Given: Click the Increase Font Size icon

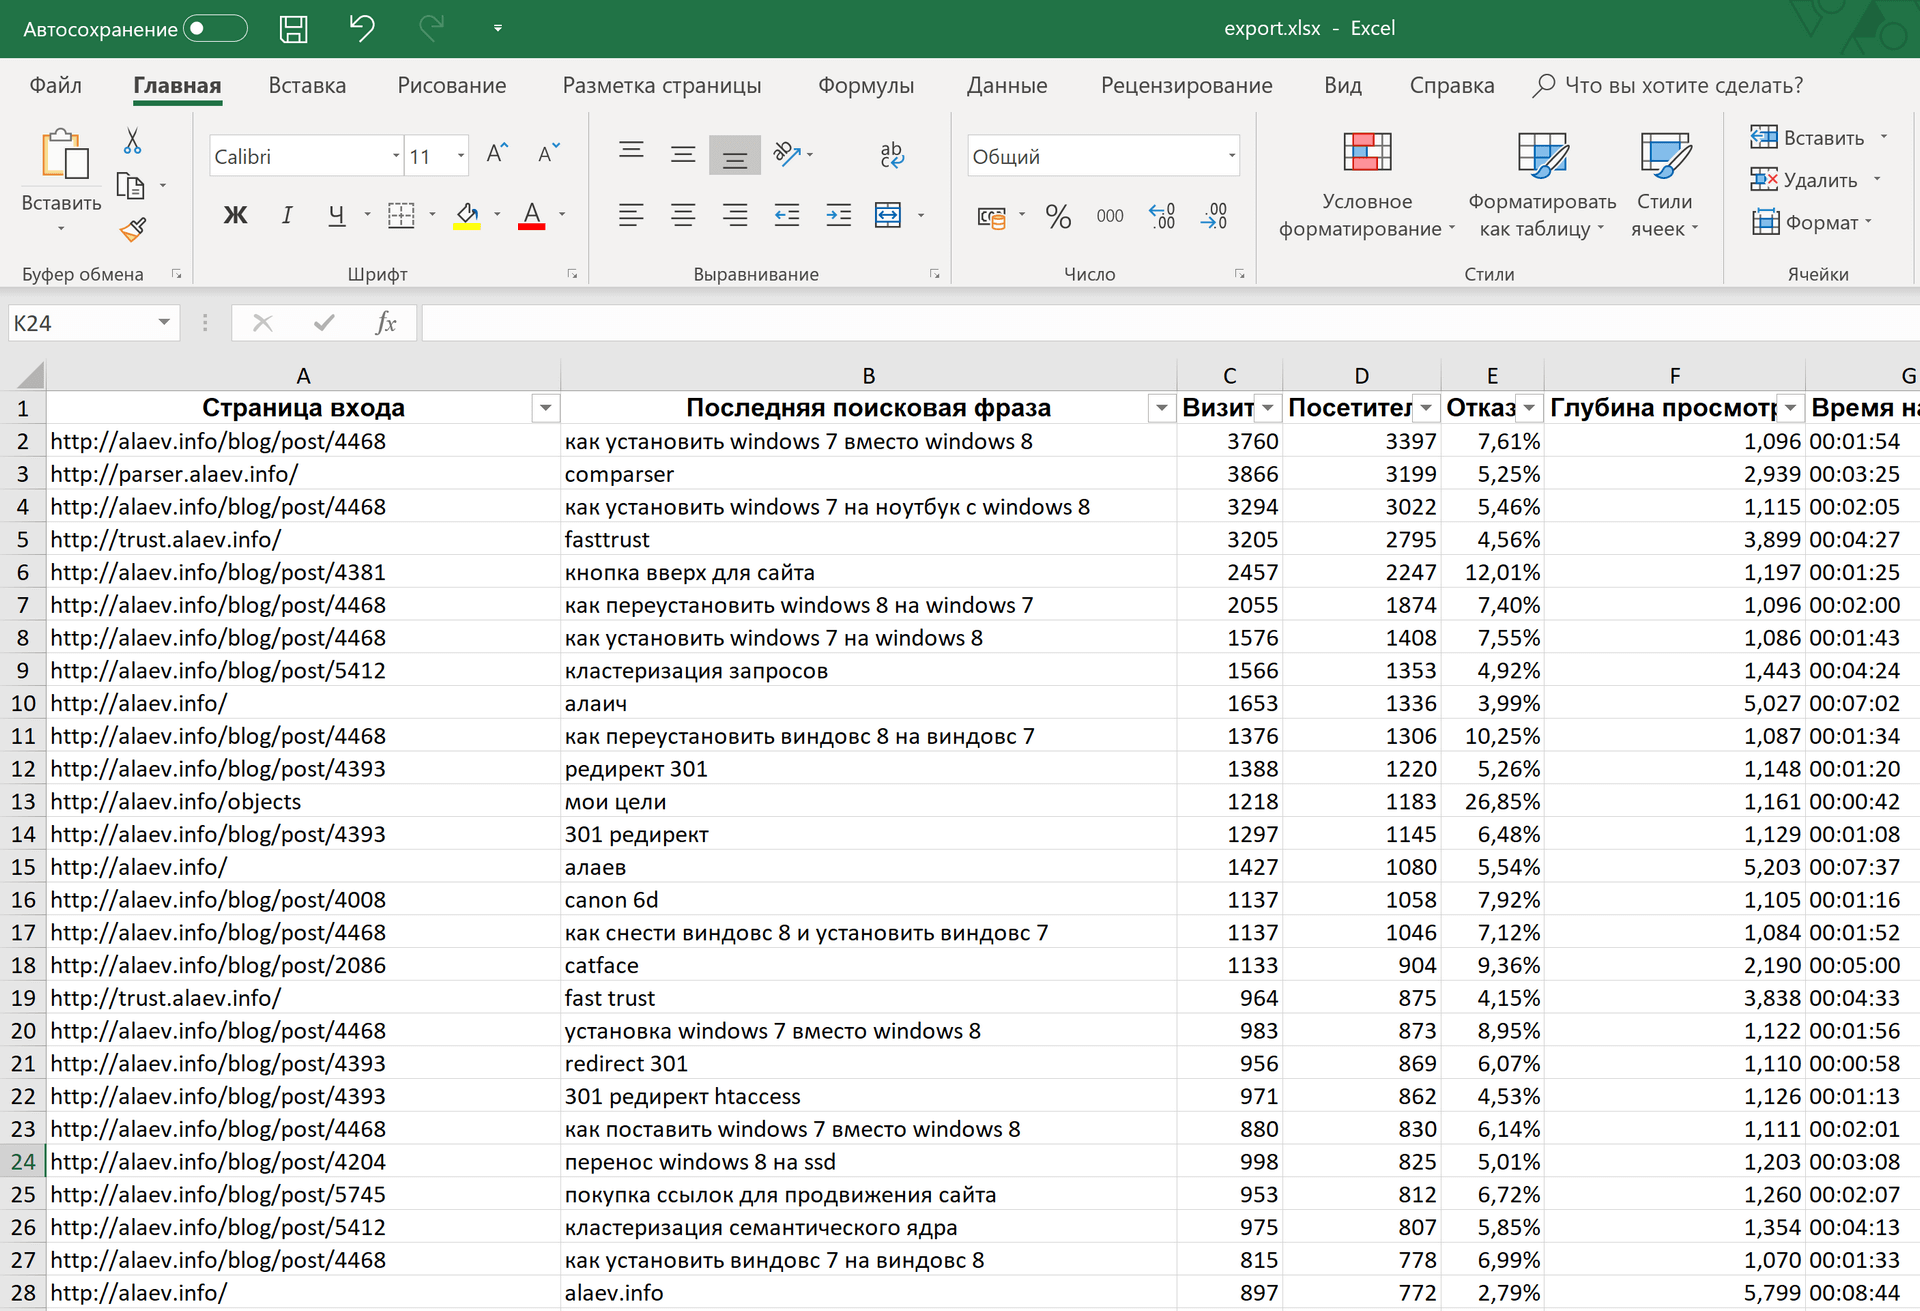Looking at the screenshot, I should pos(497,154).
